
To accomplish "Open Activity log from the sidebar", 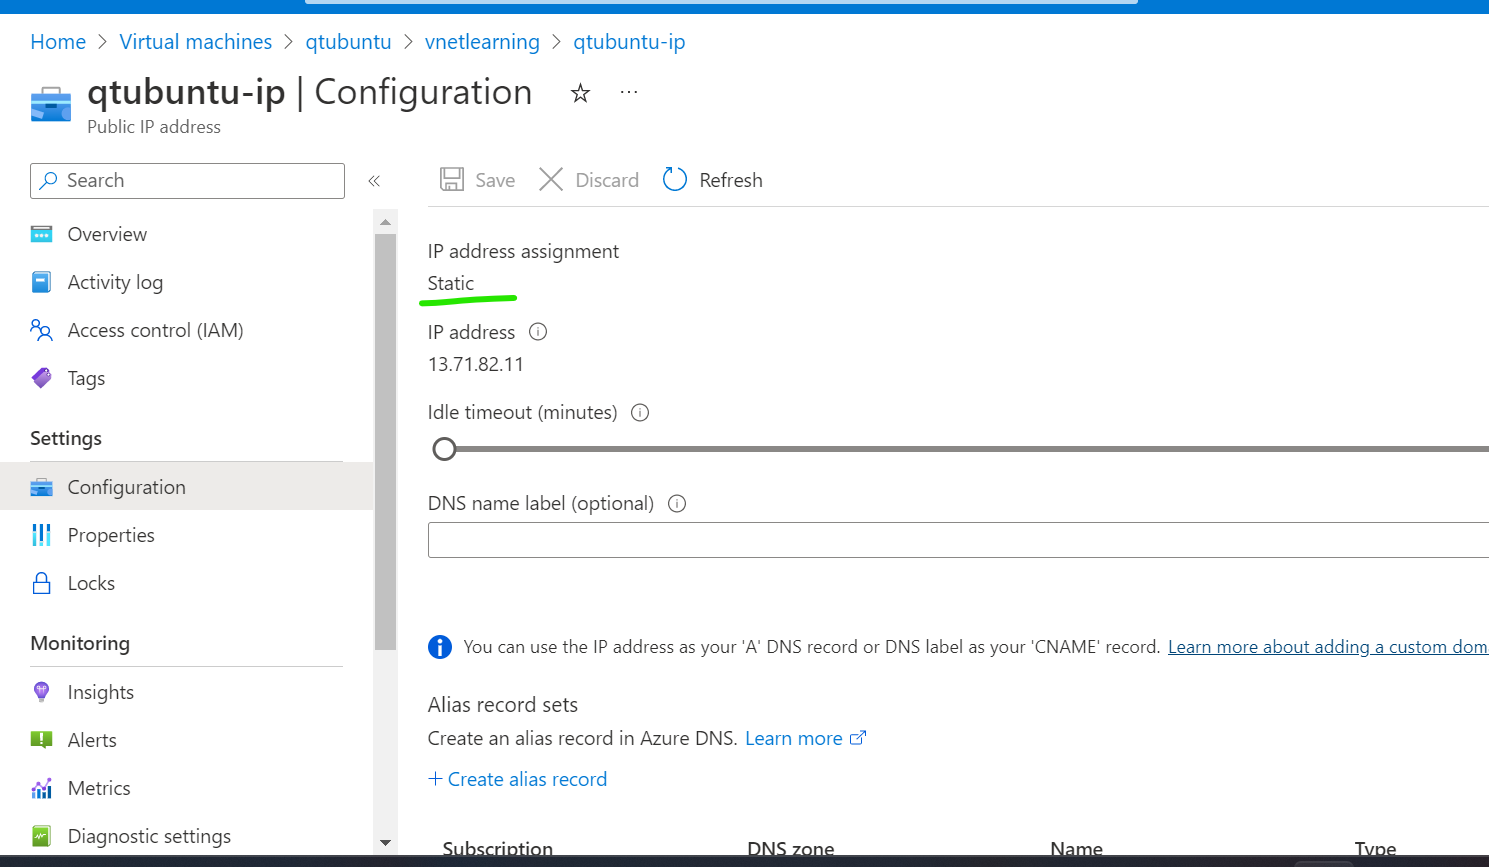I will pos(115,282).
